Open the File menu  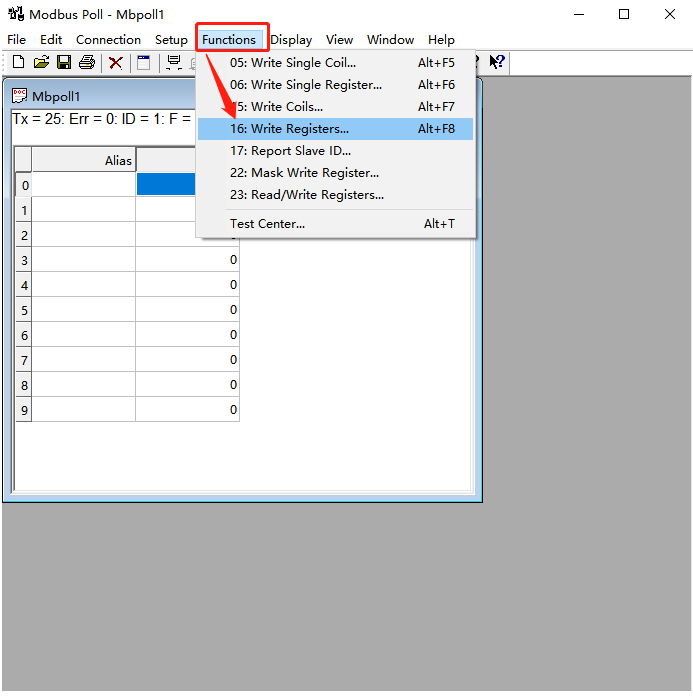click(x=17, y=40)
